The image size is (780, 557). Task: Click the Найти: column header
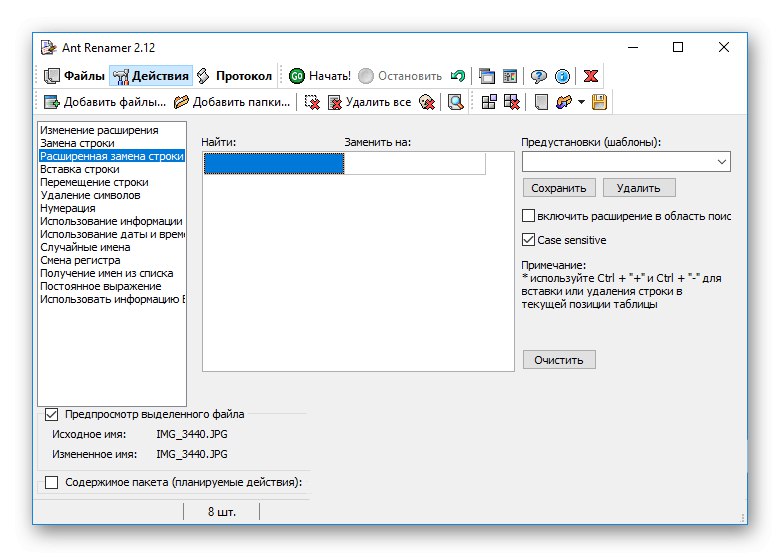(218, 142)
